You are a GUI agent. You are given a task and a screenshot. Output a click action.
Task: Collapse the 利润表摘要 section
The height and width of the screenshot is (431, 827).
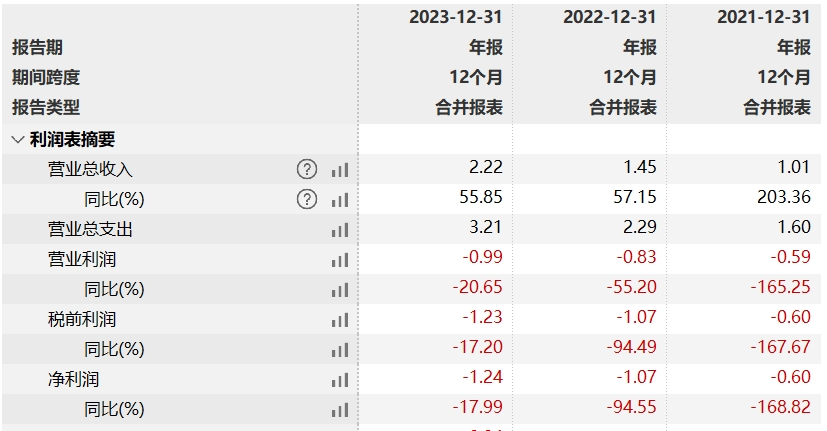17,140
